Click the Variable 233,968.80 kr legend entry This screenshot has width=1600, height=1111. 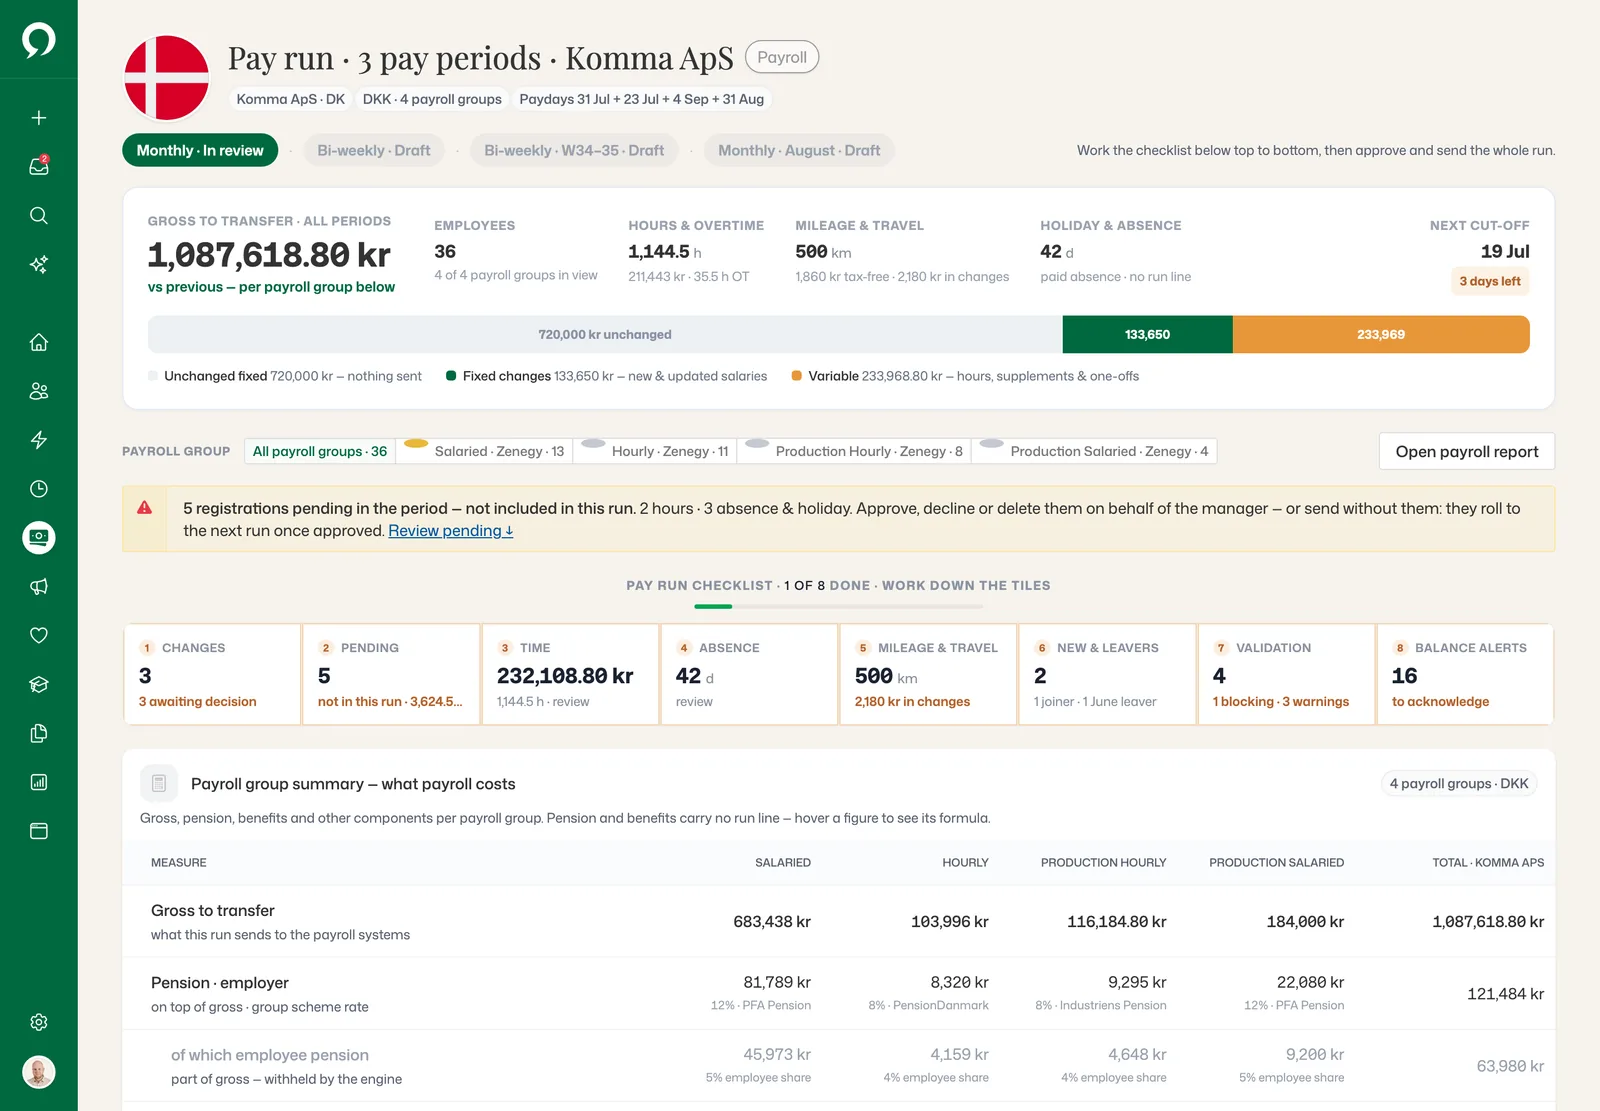click(x=965, y=376)
